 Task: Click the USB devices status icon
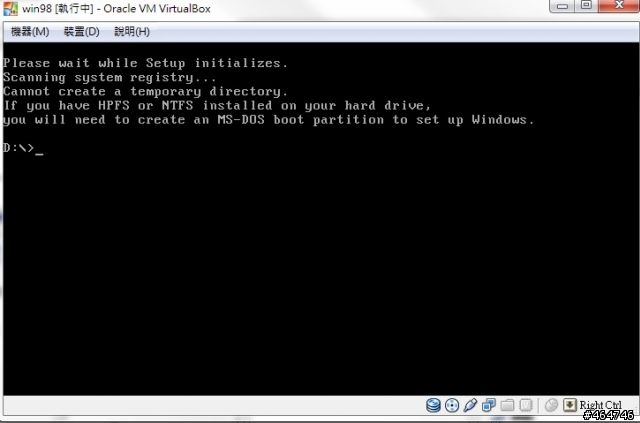point(470,405)
